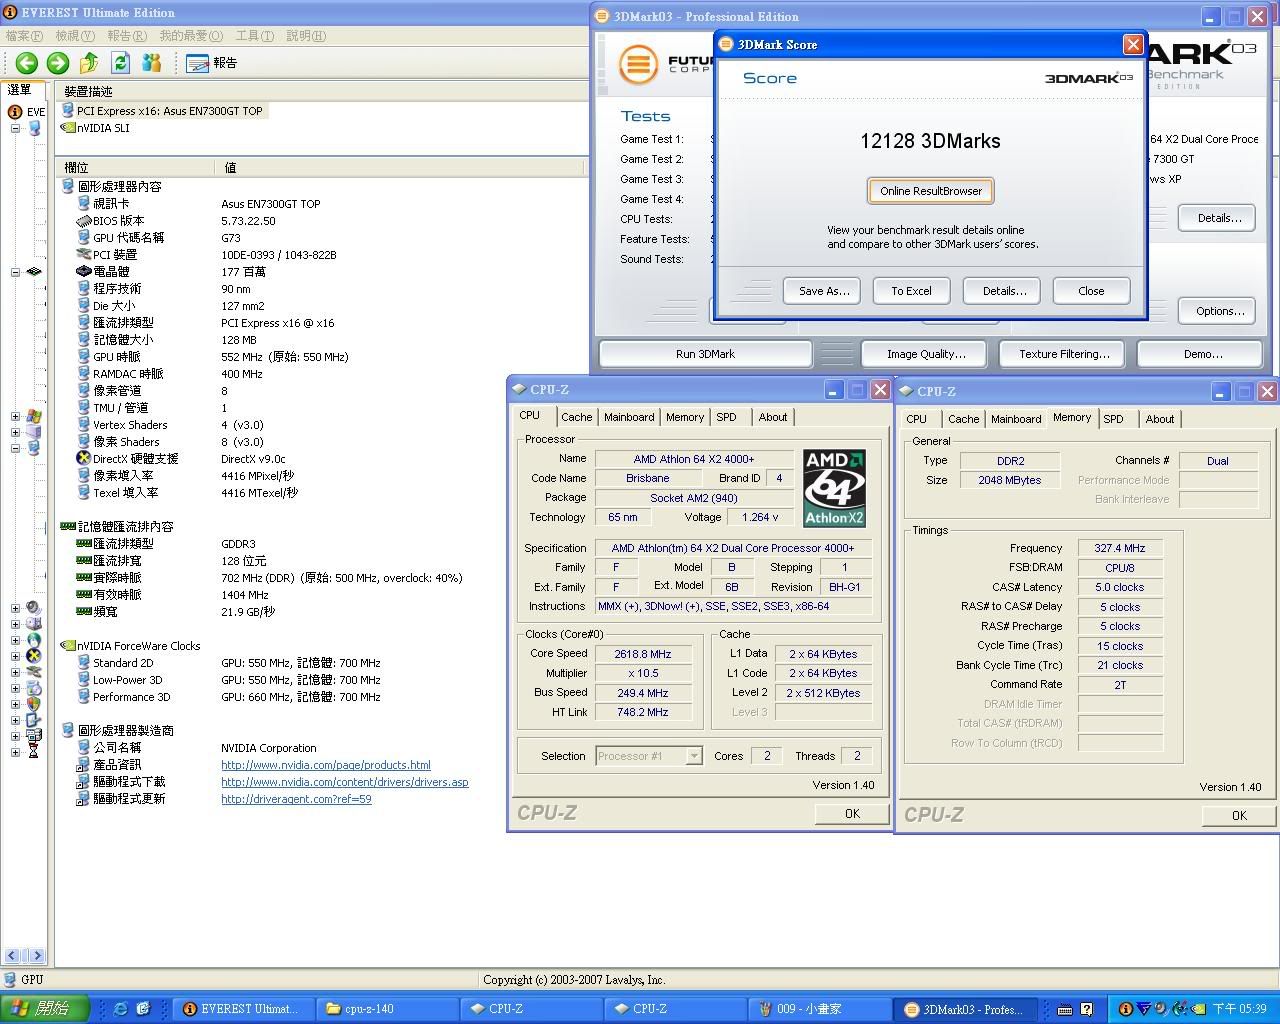
Task: Click the green Forward arrow in EVEREST toolbar
Action: click(x=58, y=63)
